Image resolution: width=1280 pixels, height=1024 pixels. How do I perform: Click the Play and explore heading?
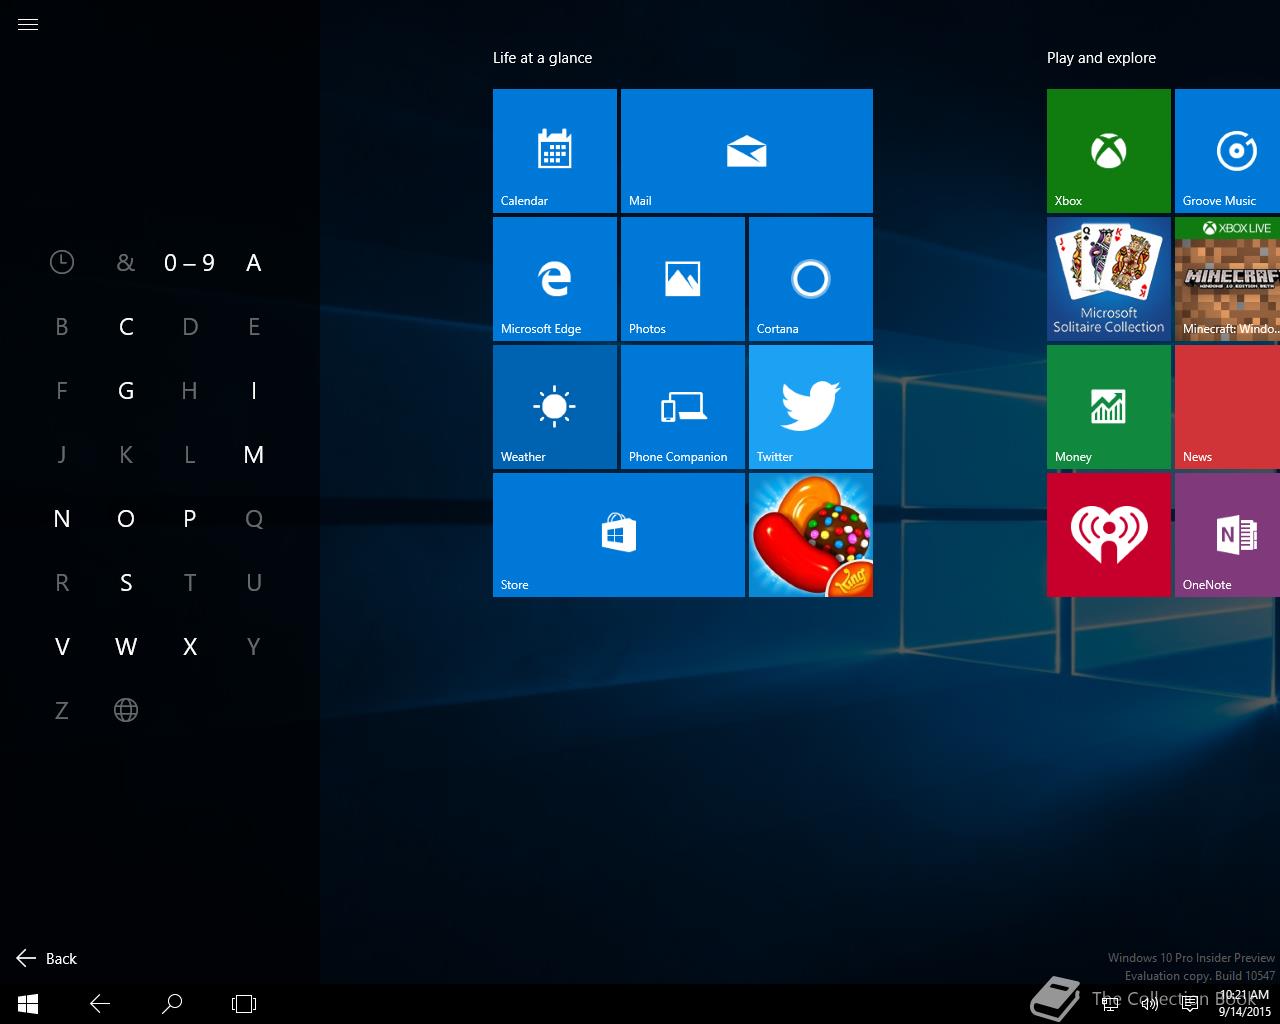pos(1101,58)
